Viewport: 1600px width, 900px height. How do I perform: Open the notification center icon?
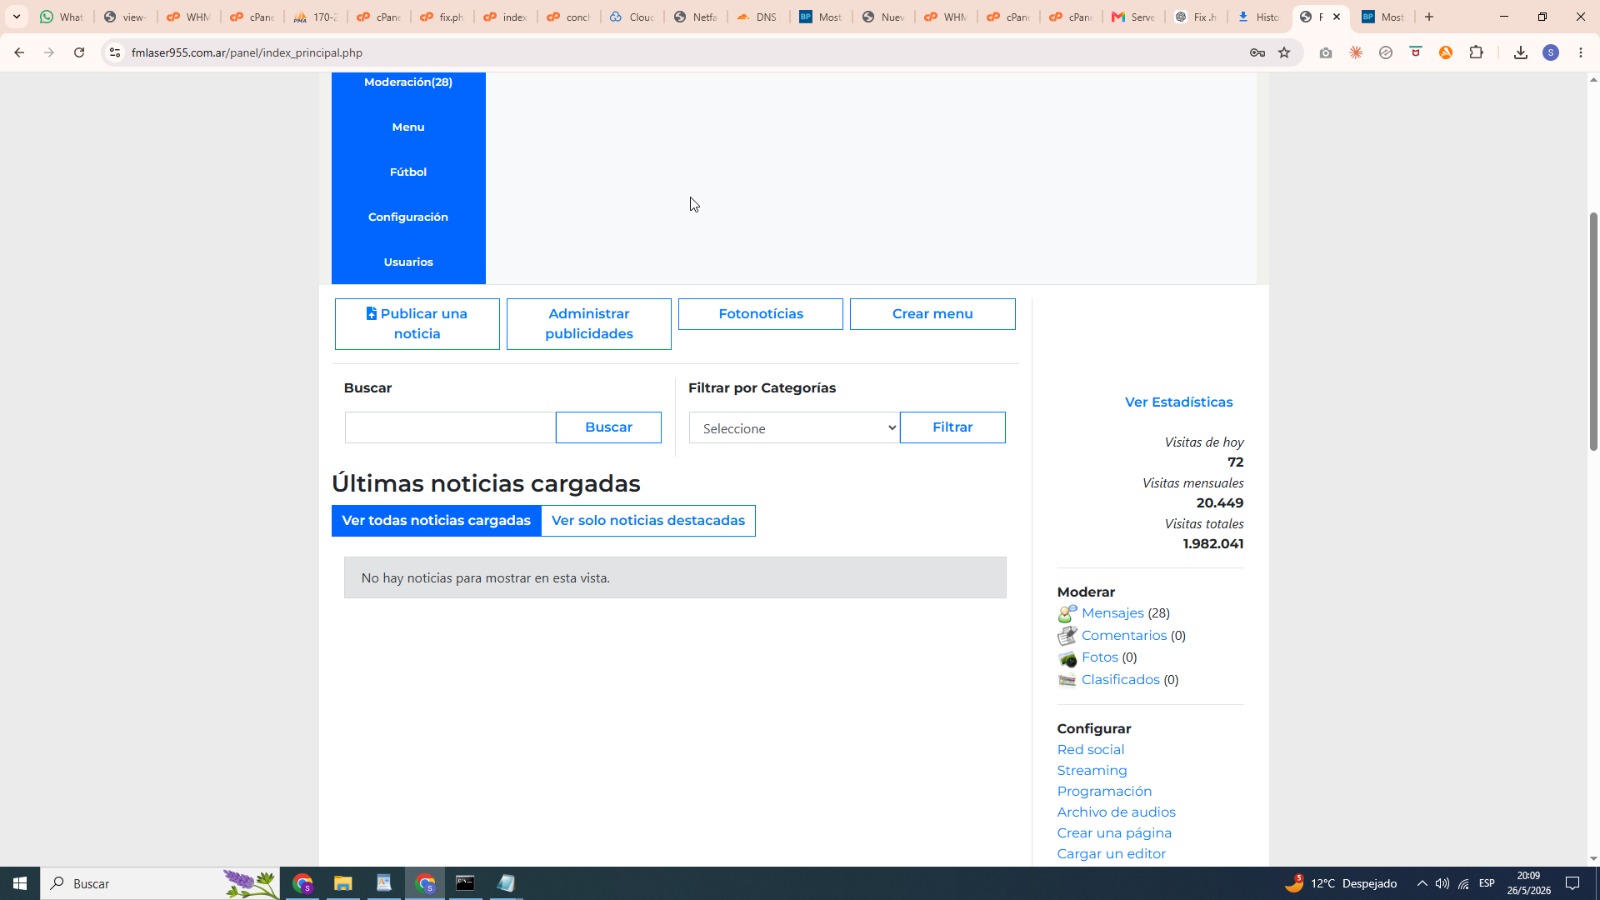pyautogui.click(x=1572, y=883)
